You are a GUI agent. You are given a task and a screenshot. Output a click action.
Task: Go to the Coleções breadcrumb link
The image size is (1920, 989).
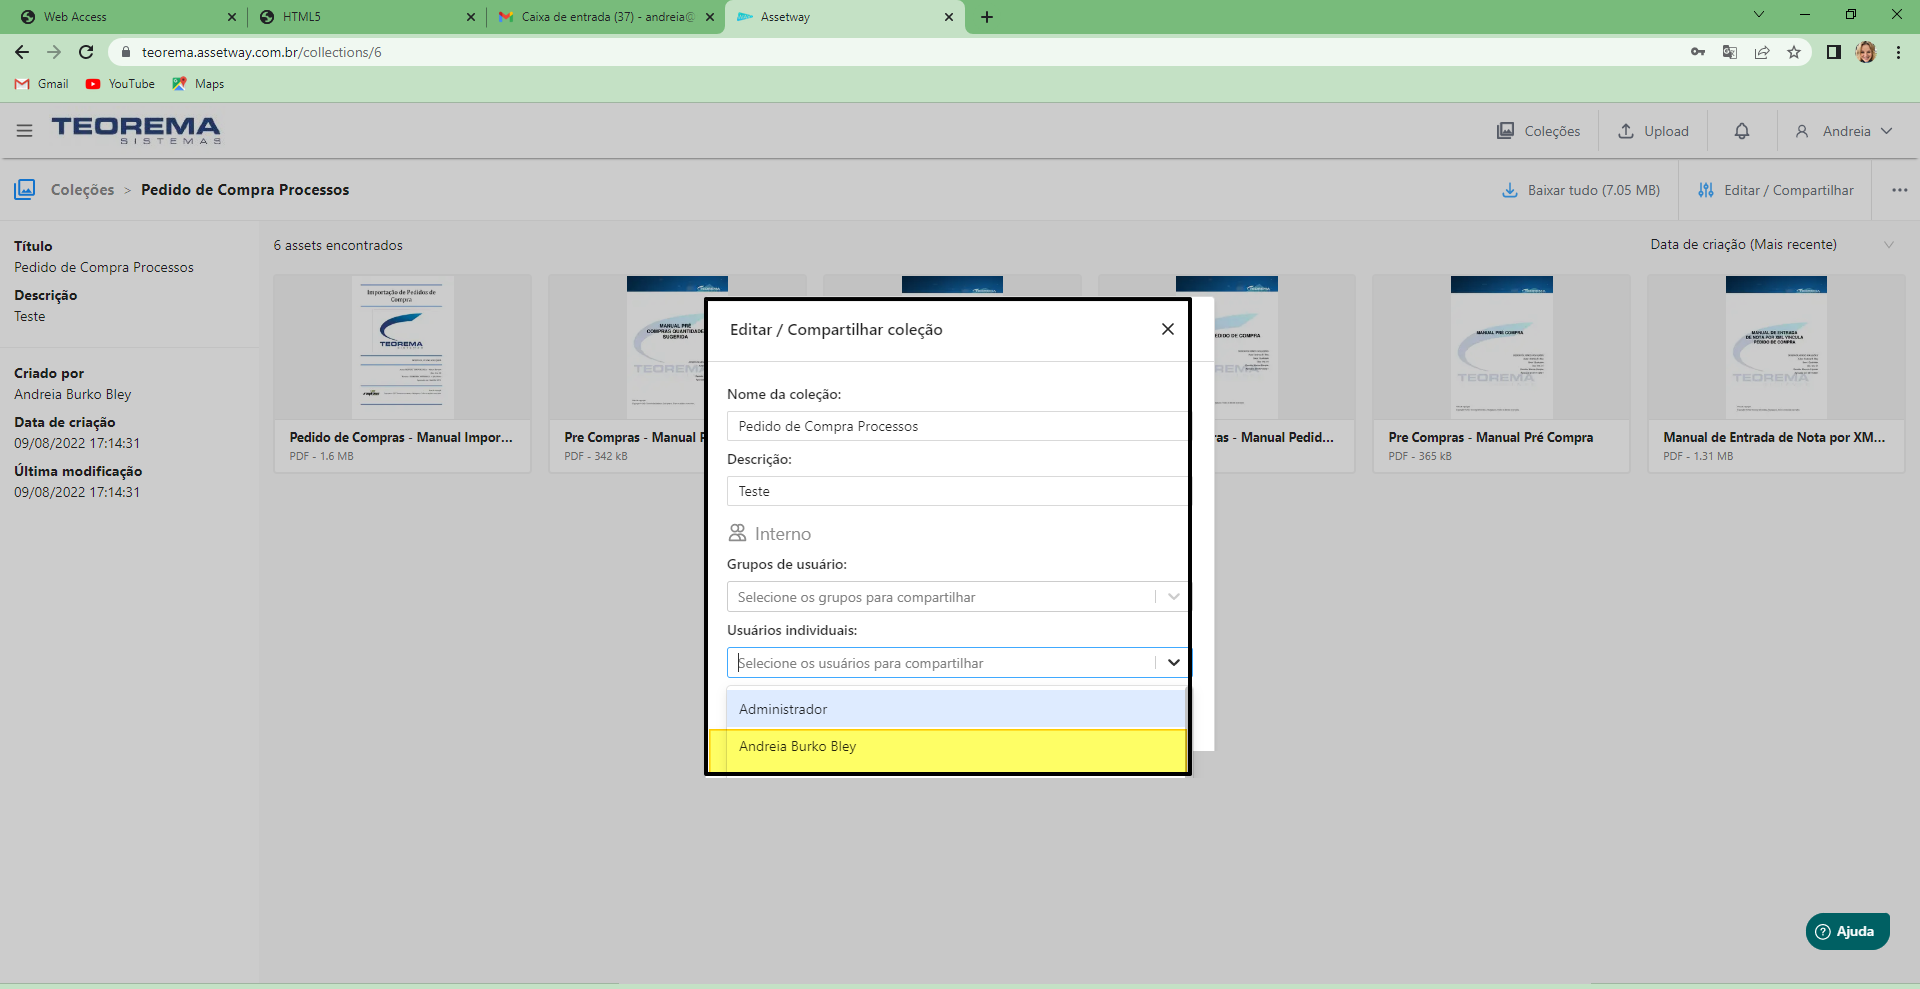82,190
